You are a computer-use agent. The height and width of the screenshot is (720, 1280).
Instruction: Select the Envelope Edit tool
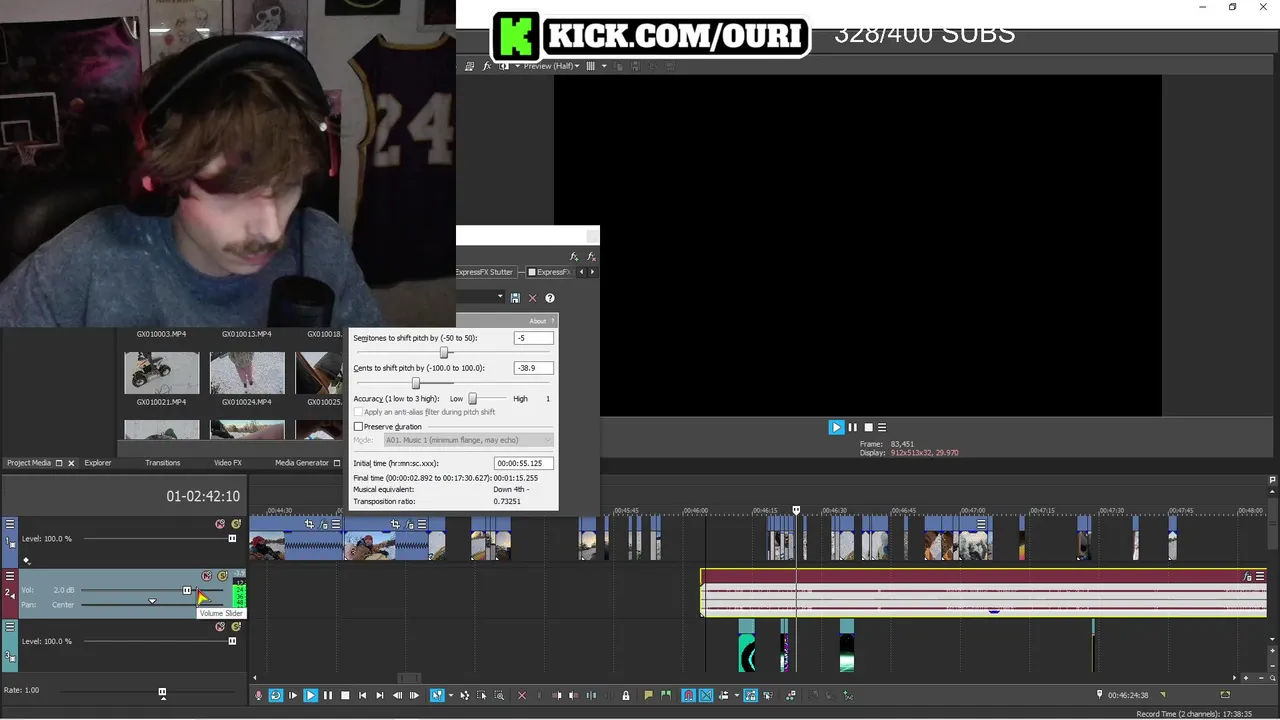(465, 695)
